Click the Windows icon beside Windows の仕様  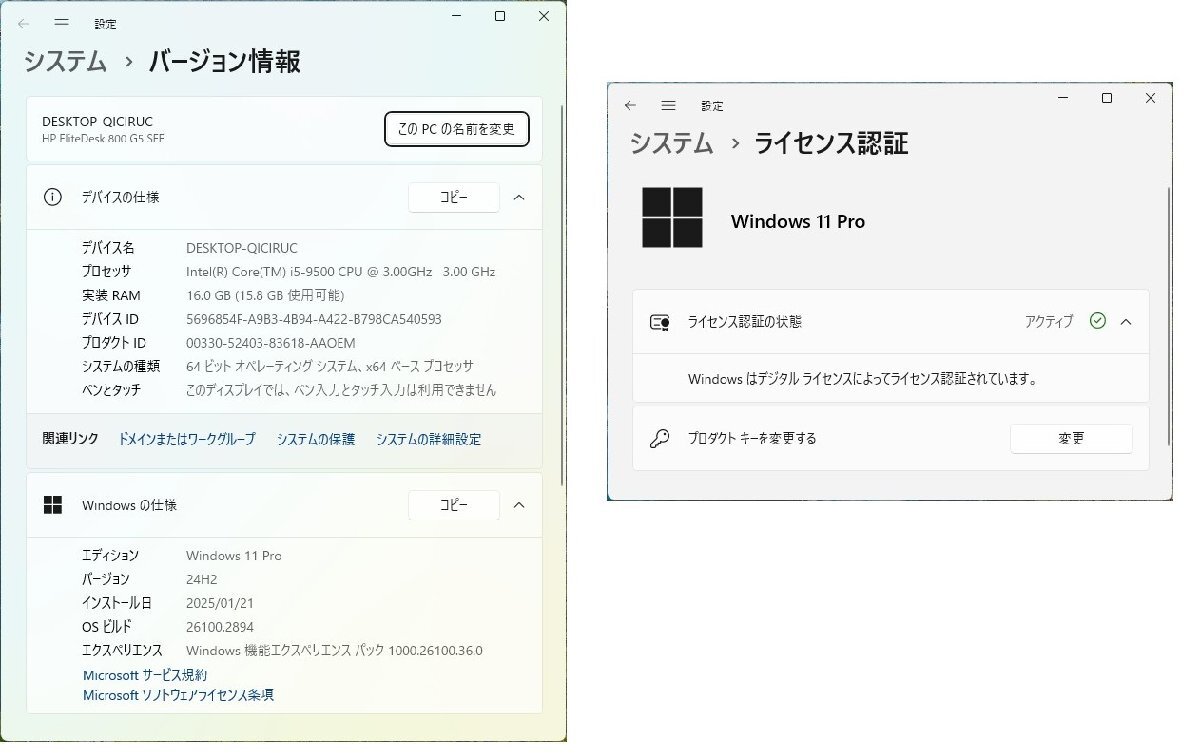55,505
